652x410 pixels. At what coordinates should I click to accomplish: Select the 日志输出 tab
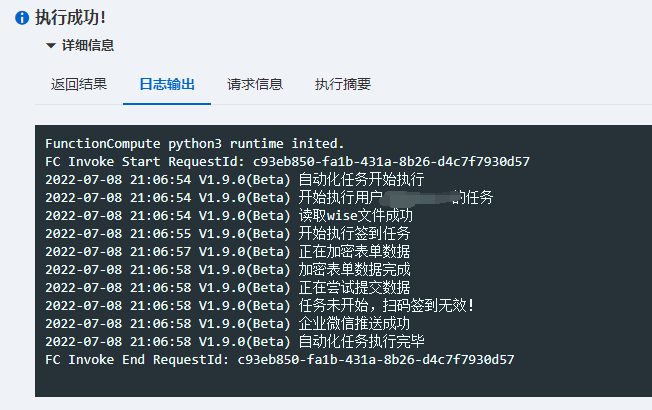[167, 85]
